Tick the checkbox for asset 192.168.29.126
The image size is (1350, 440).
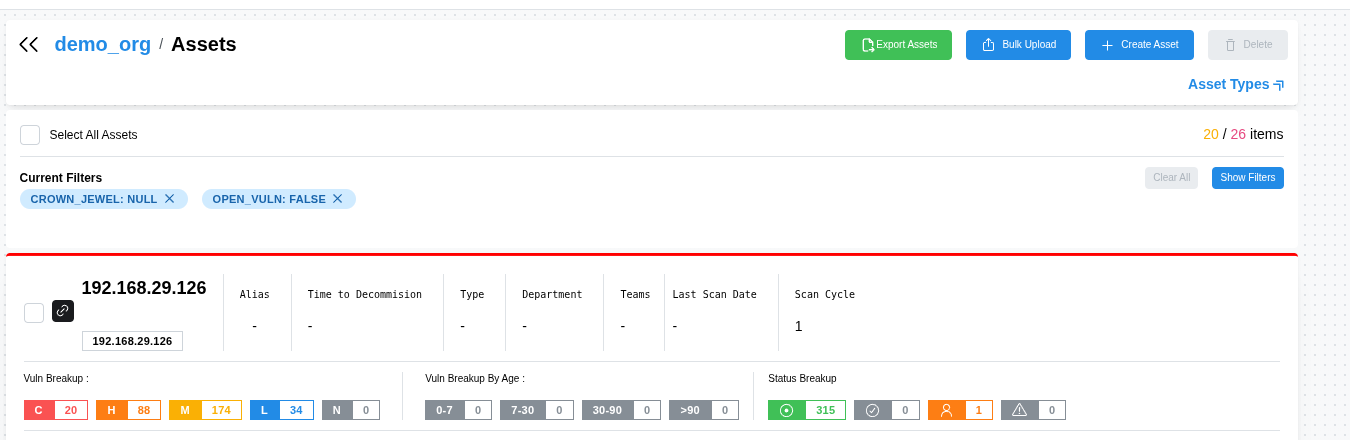[34, 313]
